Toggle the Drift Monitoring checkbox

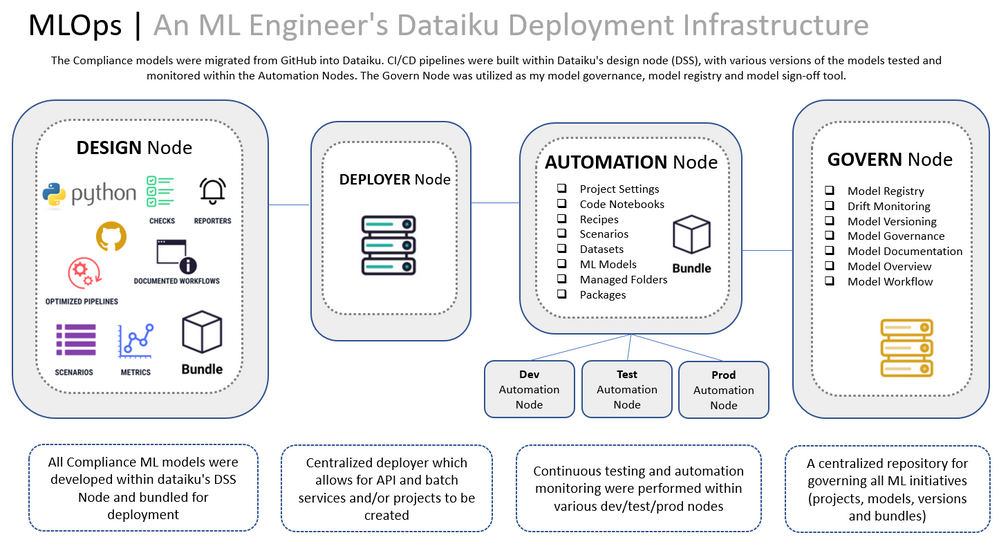[x=829, y=206]
